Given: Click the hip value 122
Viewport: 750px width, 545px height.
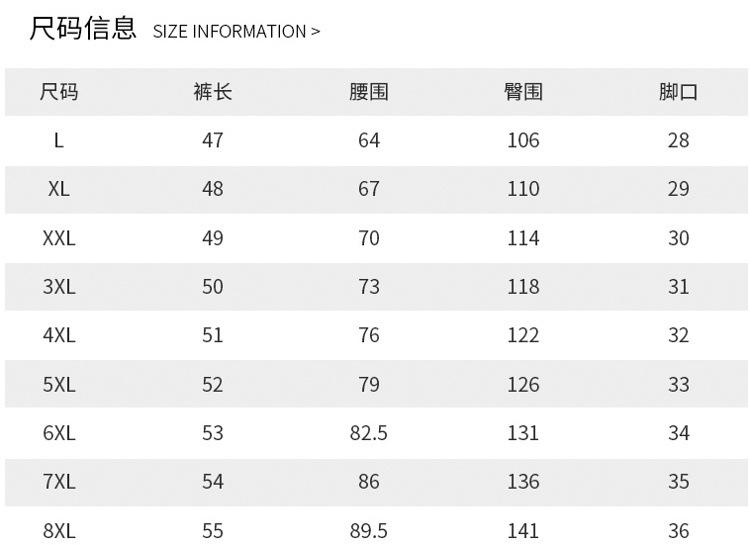Looking at the screenshot, I should click(x=523, y=335).
